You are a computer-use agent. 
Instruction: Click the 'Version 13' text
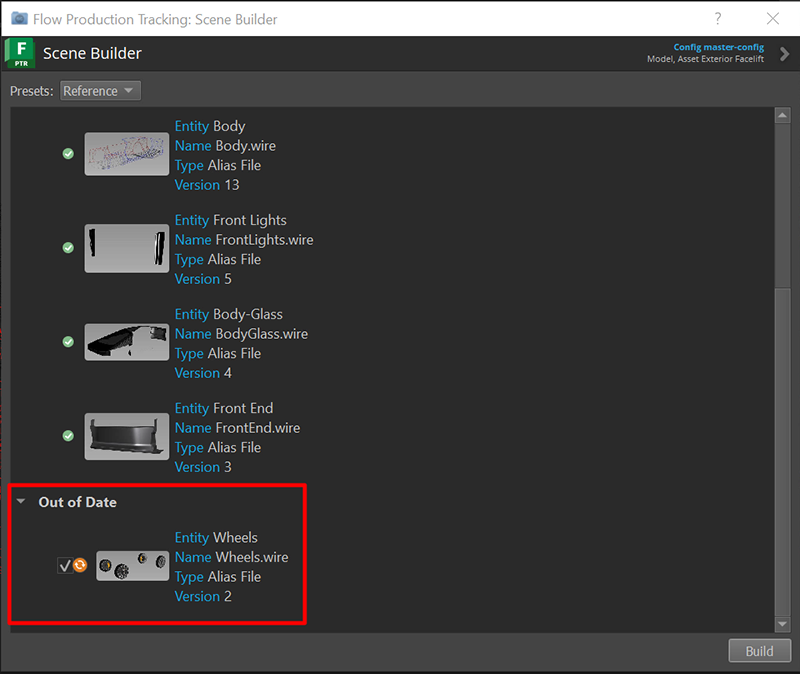[207, 185]
